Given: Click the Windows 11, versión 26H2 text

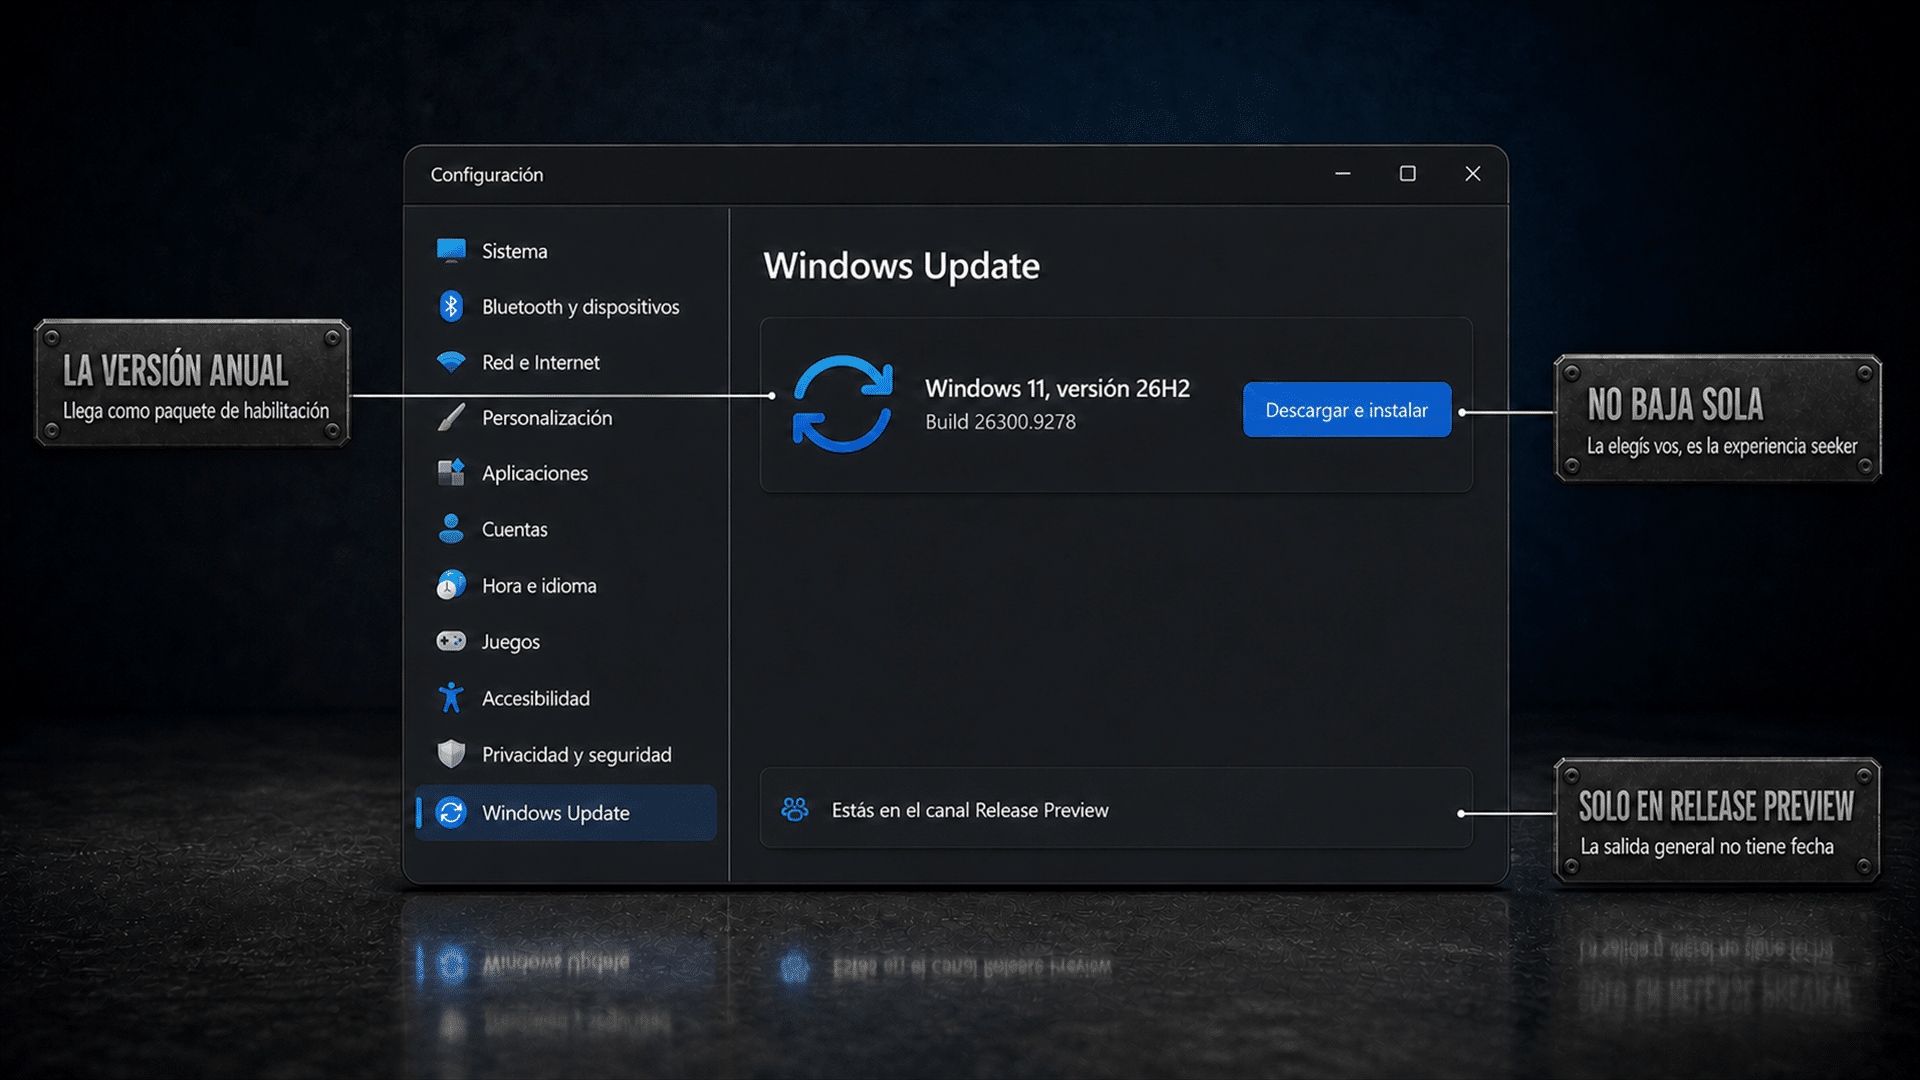Looking at the screenshot, I should [x=1058, y=388].
